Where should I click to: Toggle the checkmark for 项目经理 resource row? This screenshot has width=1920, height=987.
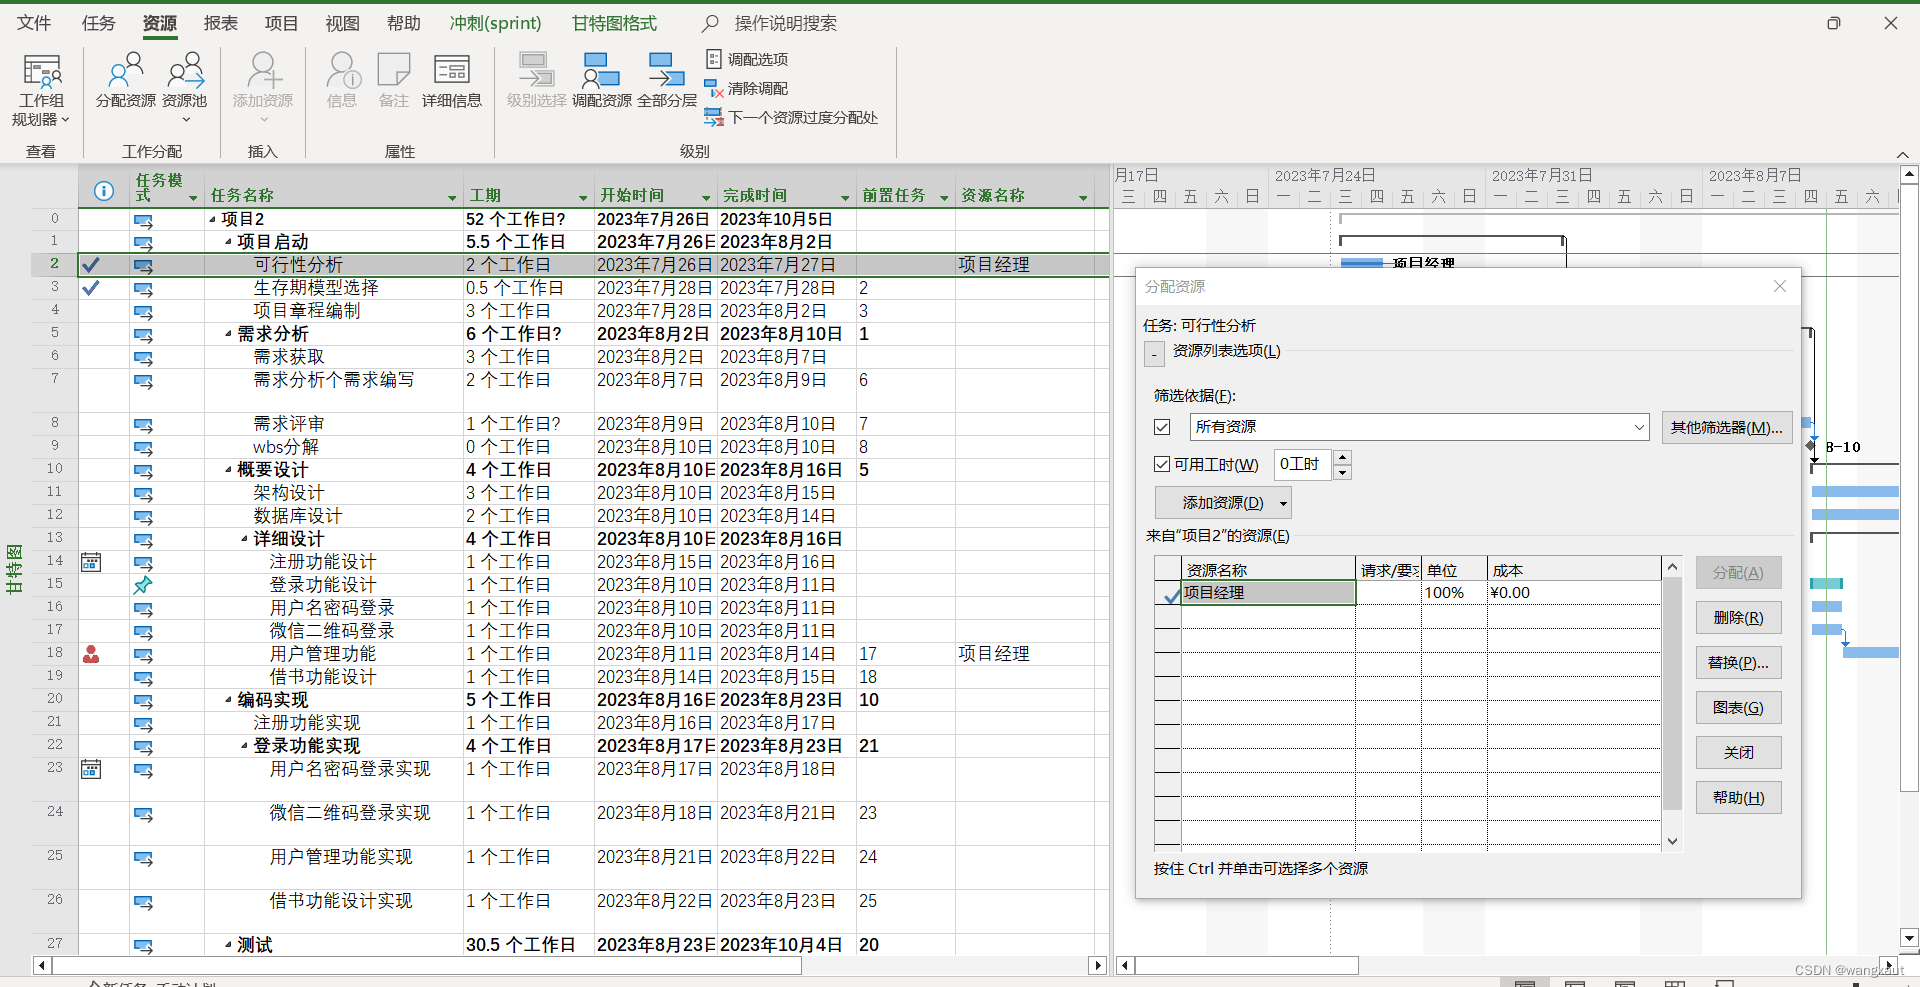tap(1169, 594)
